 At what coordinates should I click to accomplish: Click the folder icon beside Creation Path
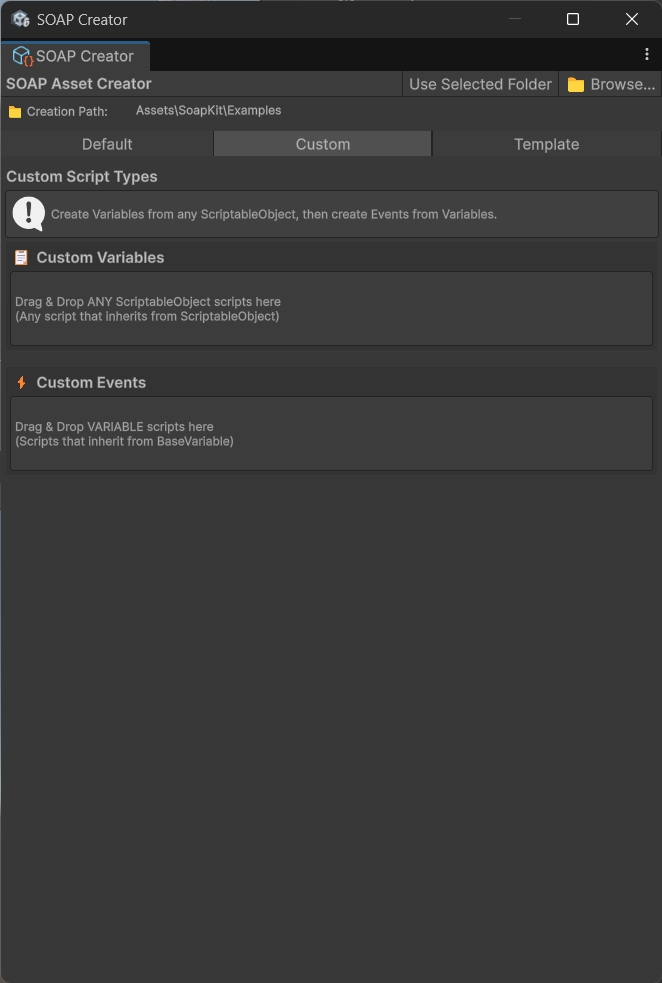click(x=15, y=112)
